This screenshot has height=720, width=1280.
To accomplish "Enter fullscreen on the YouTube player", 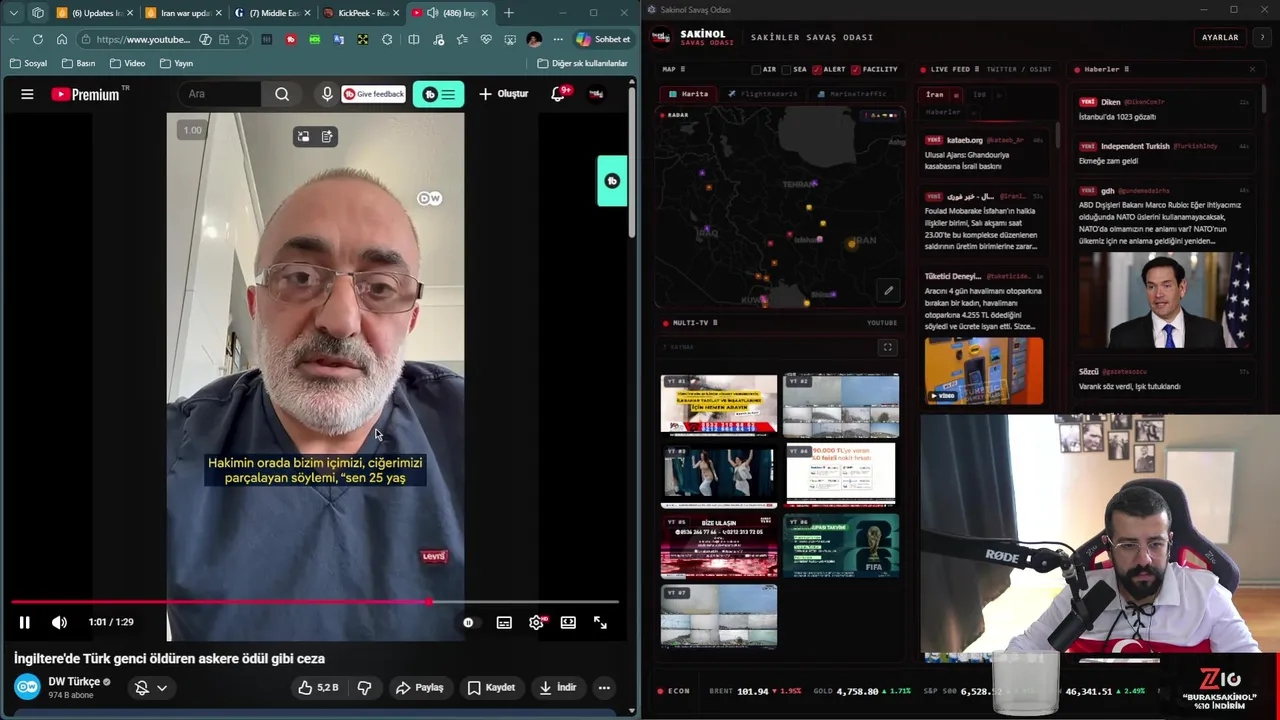I will click(x=600, y=622).
